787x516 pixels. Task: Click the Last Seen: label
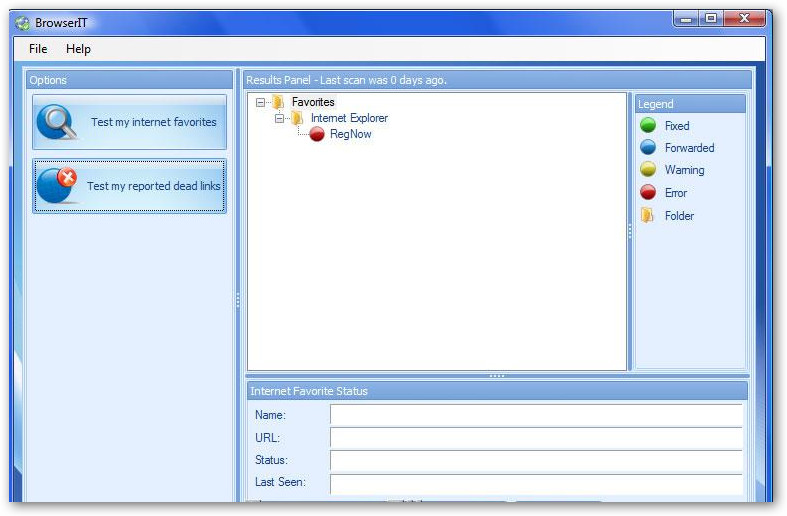click(x=280, y=482)
